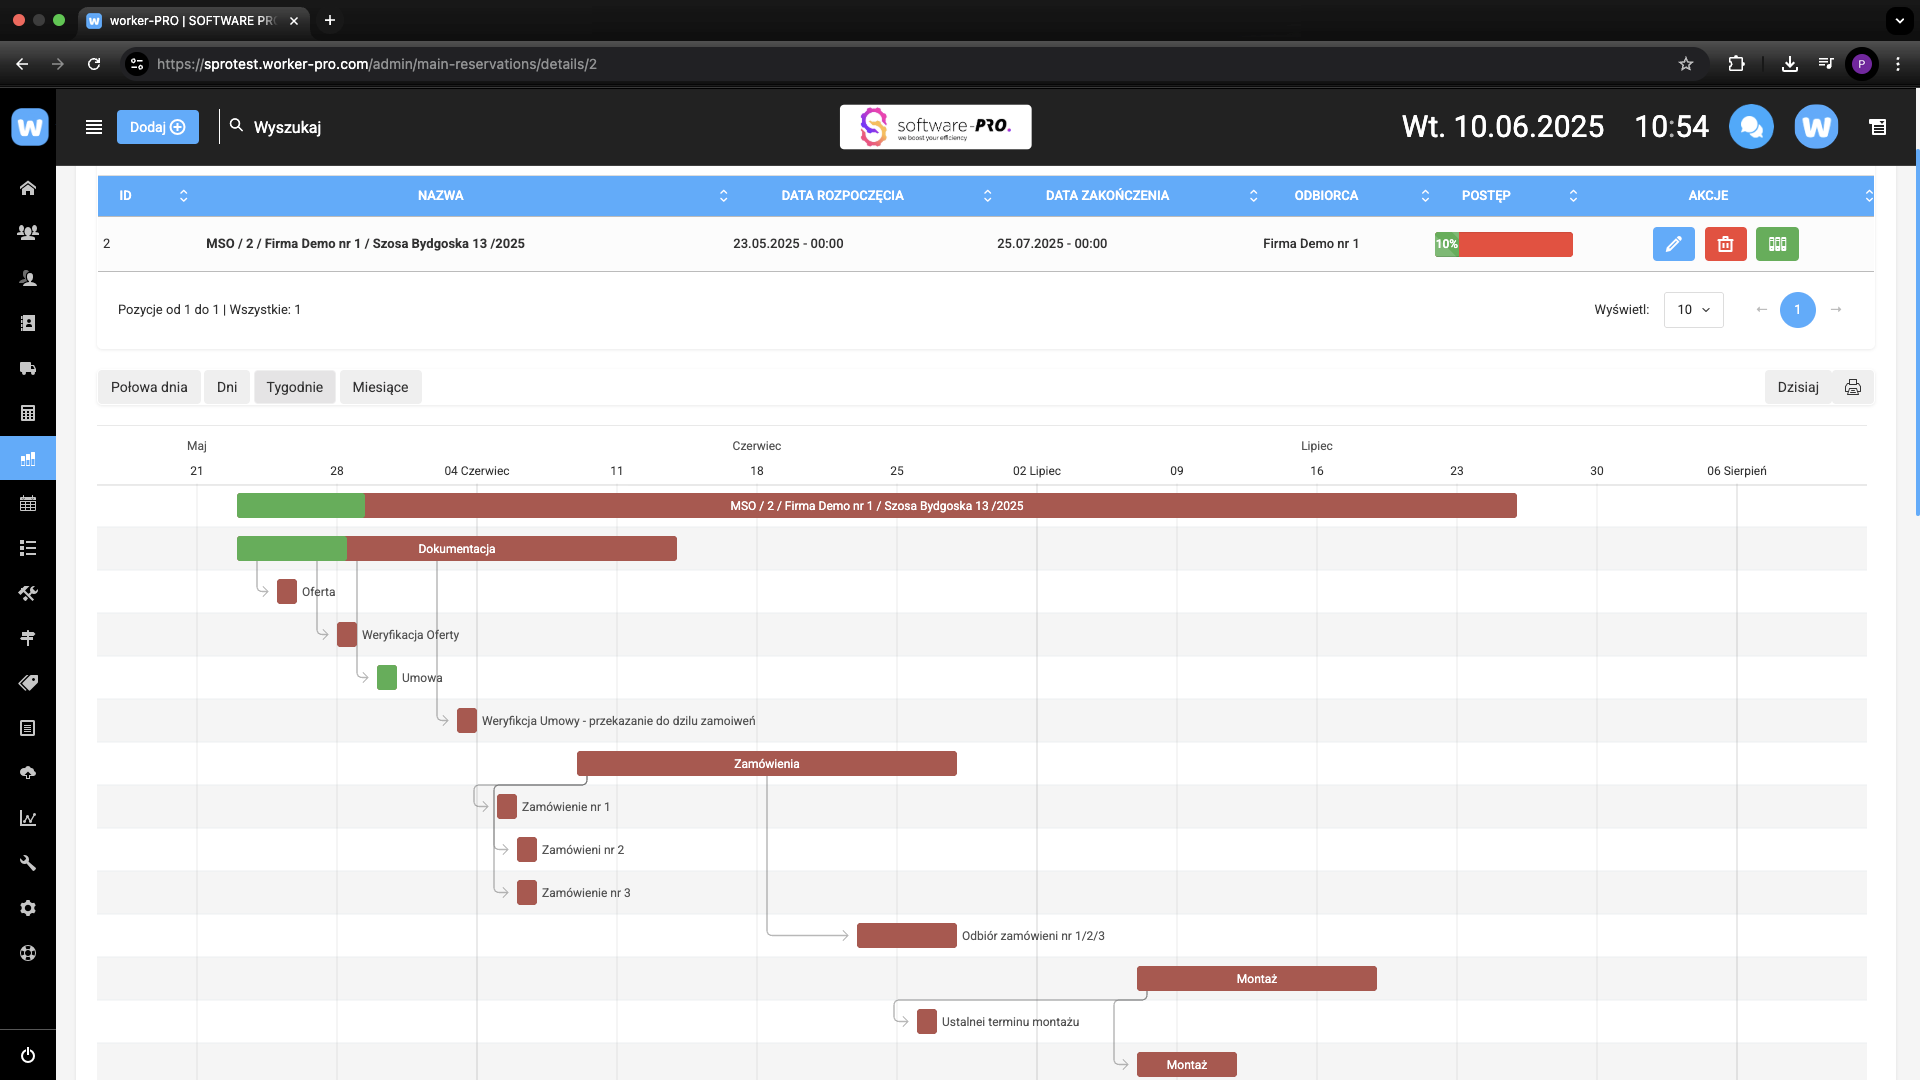This screenshot has height=1080, width=1920.
Task: Click the power icon in sidebar
Action: coord(28,1055)
